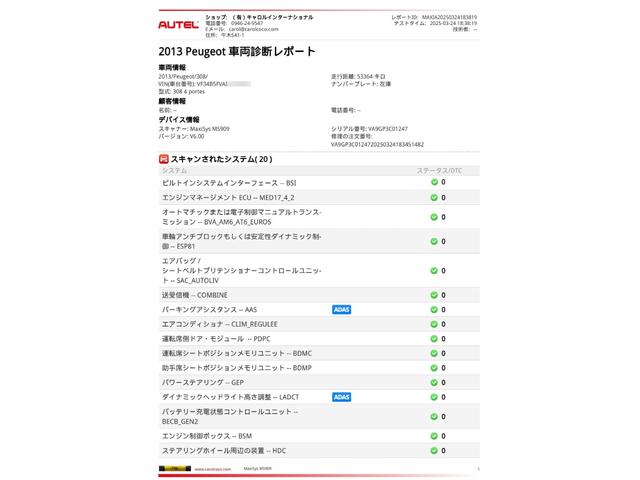Image resolution: width=640 pixels, height=480 pixels.
Task: Click the mileage value 53364 キロ
Action: 371,76
